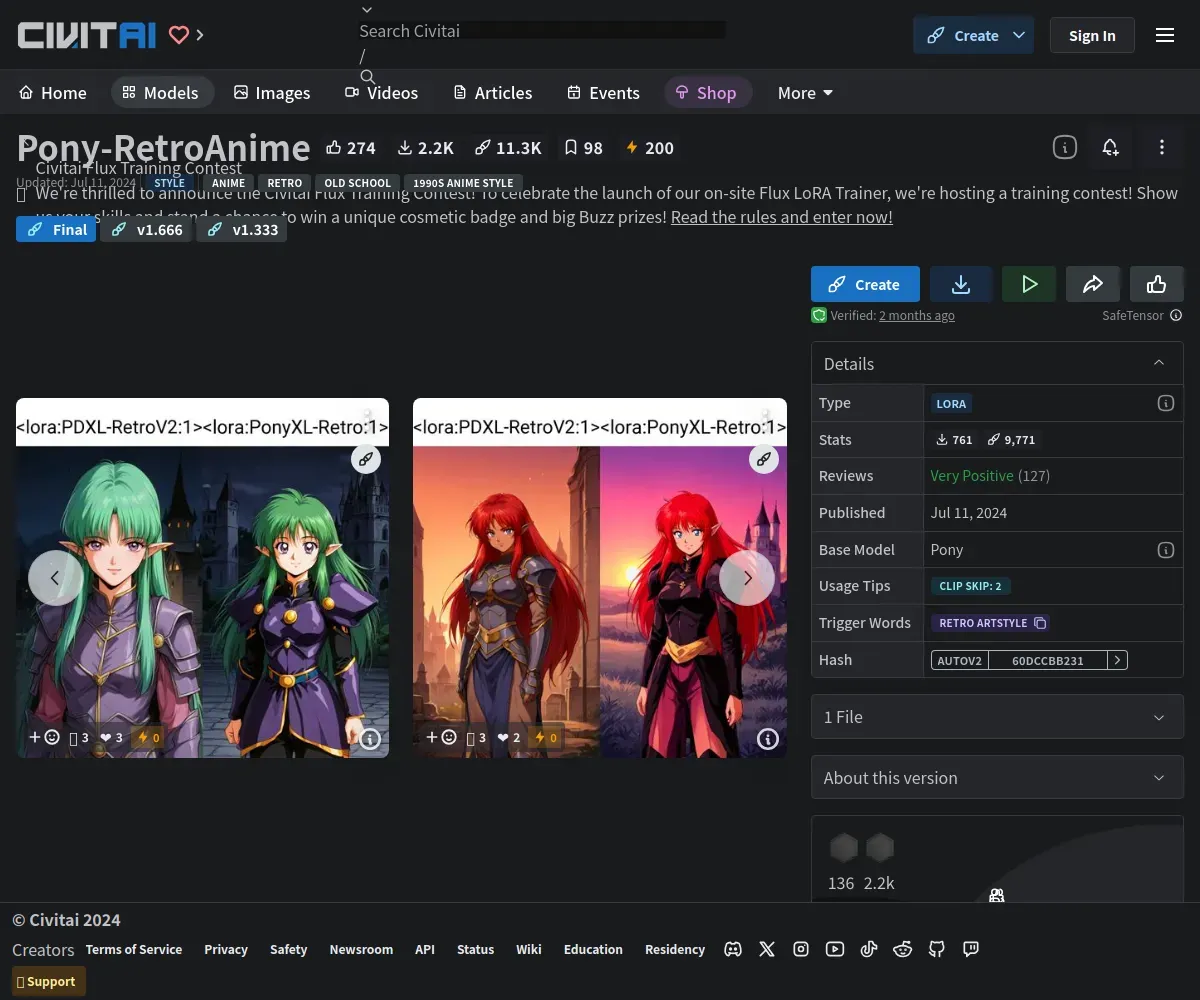The image size is (1200, 1000).
Task: Open the Discord link in the footer
Action: coord(733,949)
